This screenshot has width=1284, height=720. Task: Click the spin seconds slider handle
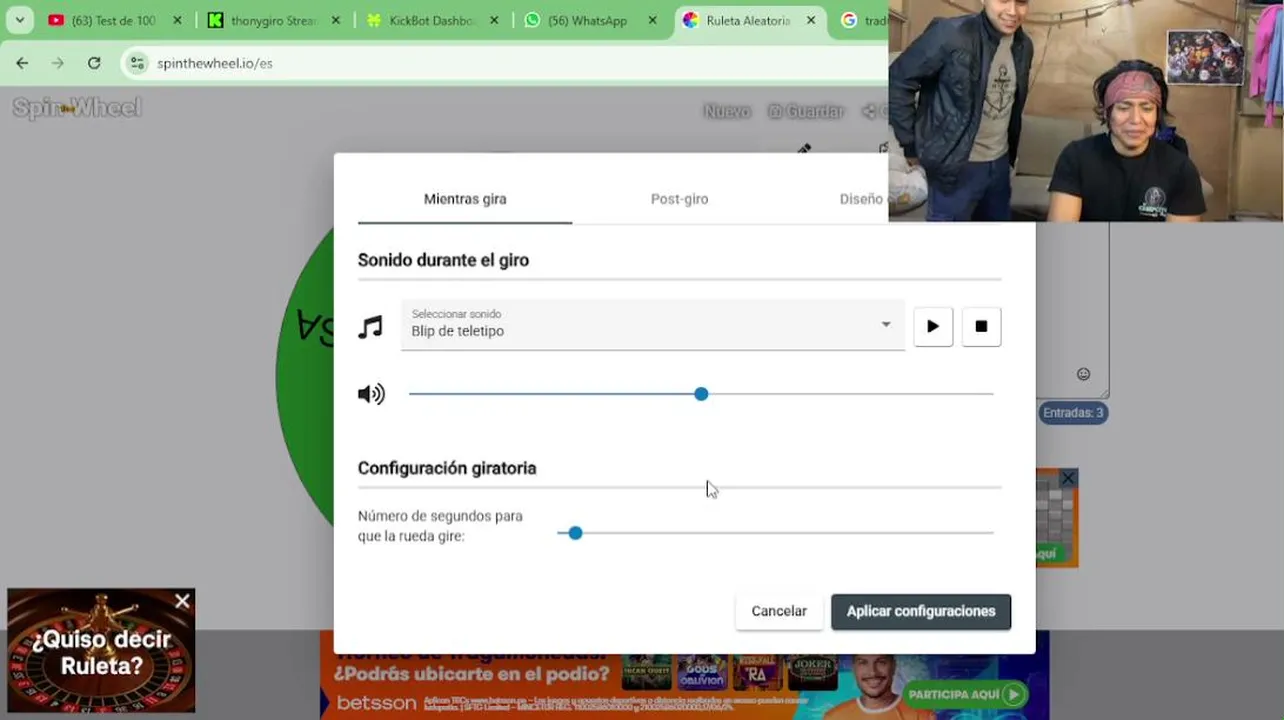coord(575,533)
